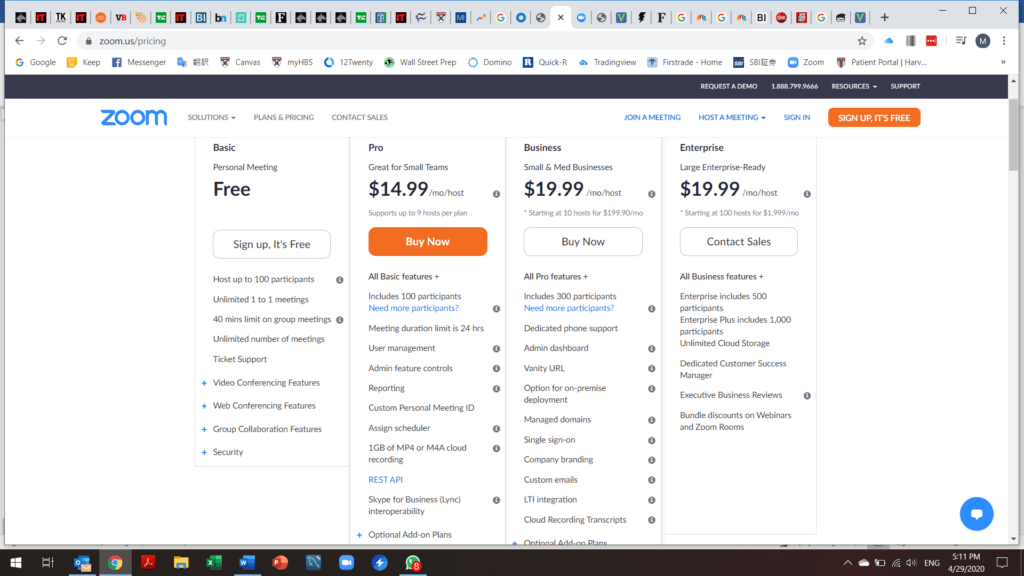The image size is (1024, 576).
Task: Expand the Security features section
Action: tap(228, 452)
